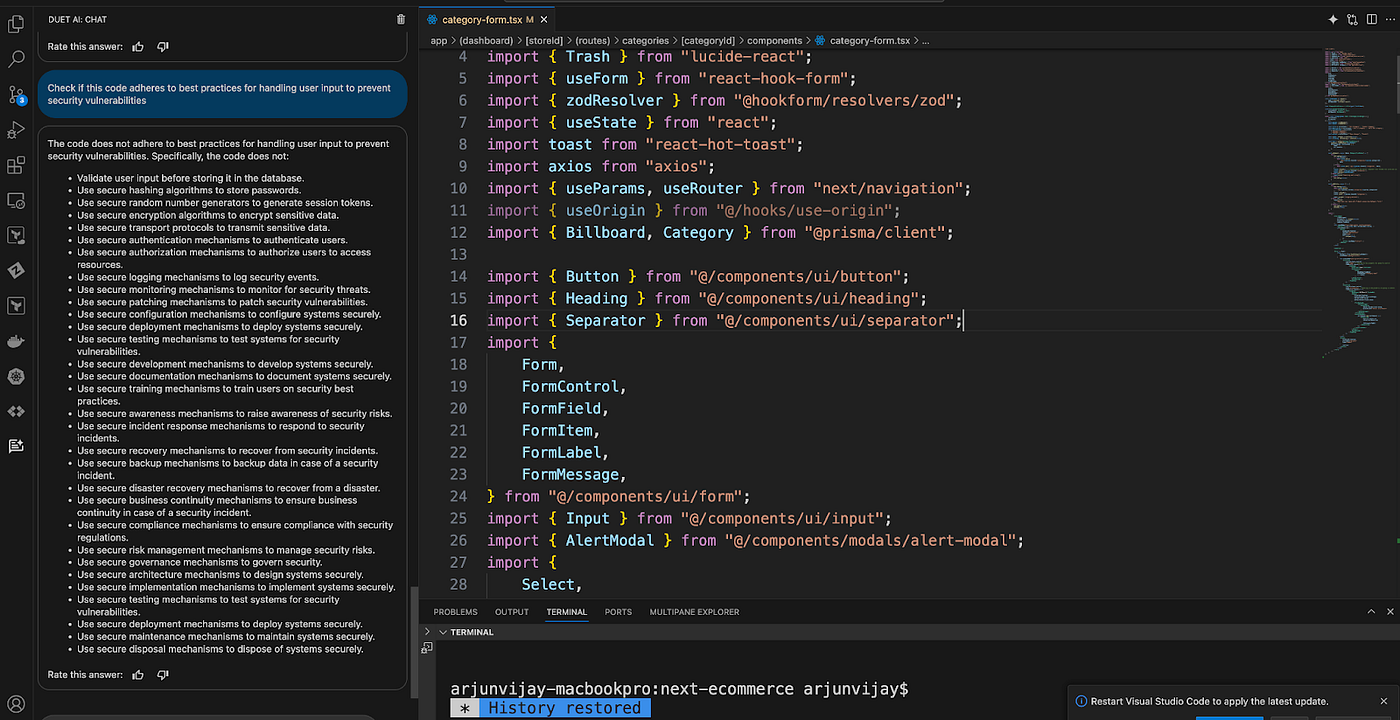Click bullet "Validate user input before storing"

pyautogui.click(x=190, y=178)
